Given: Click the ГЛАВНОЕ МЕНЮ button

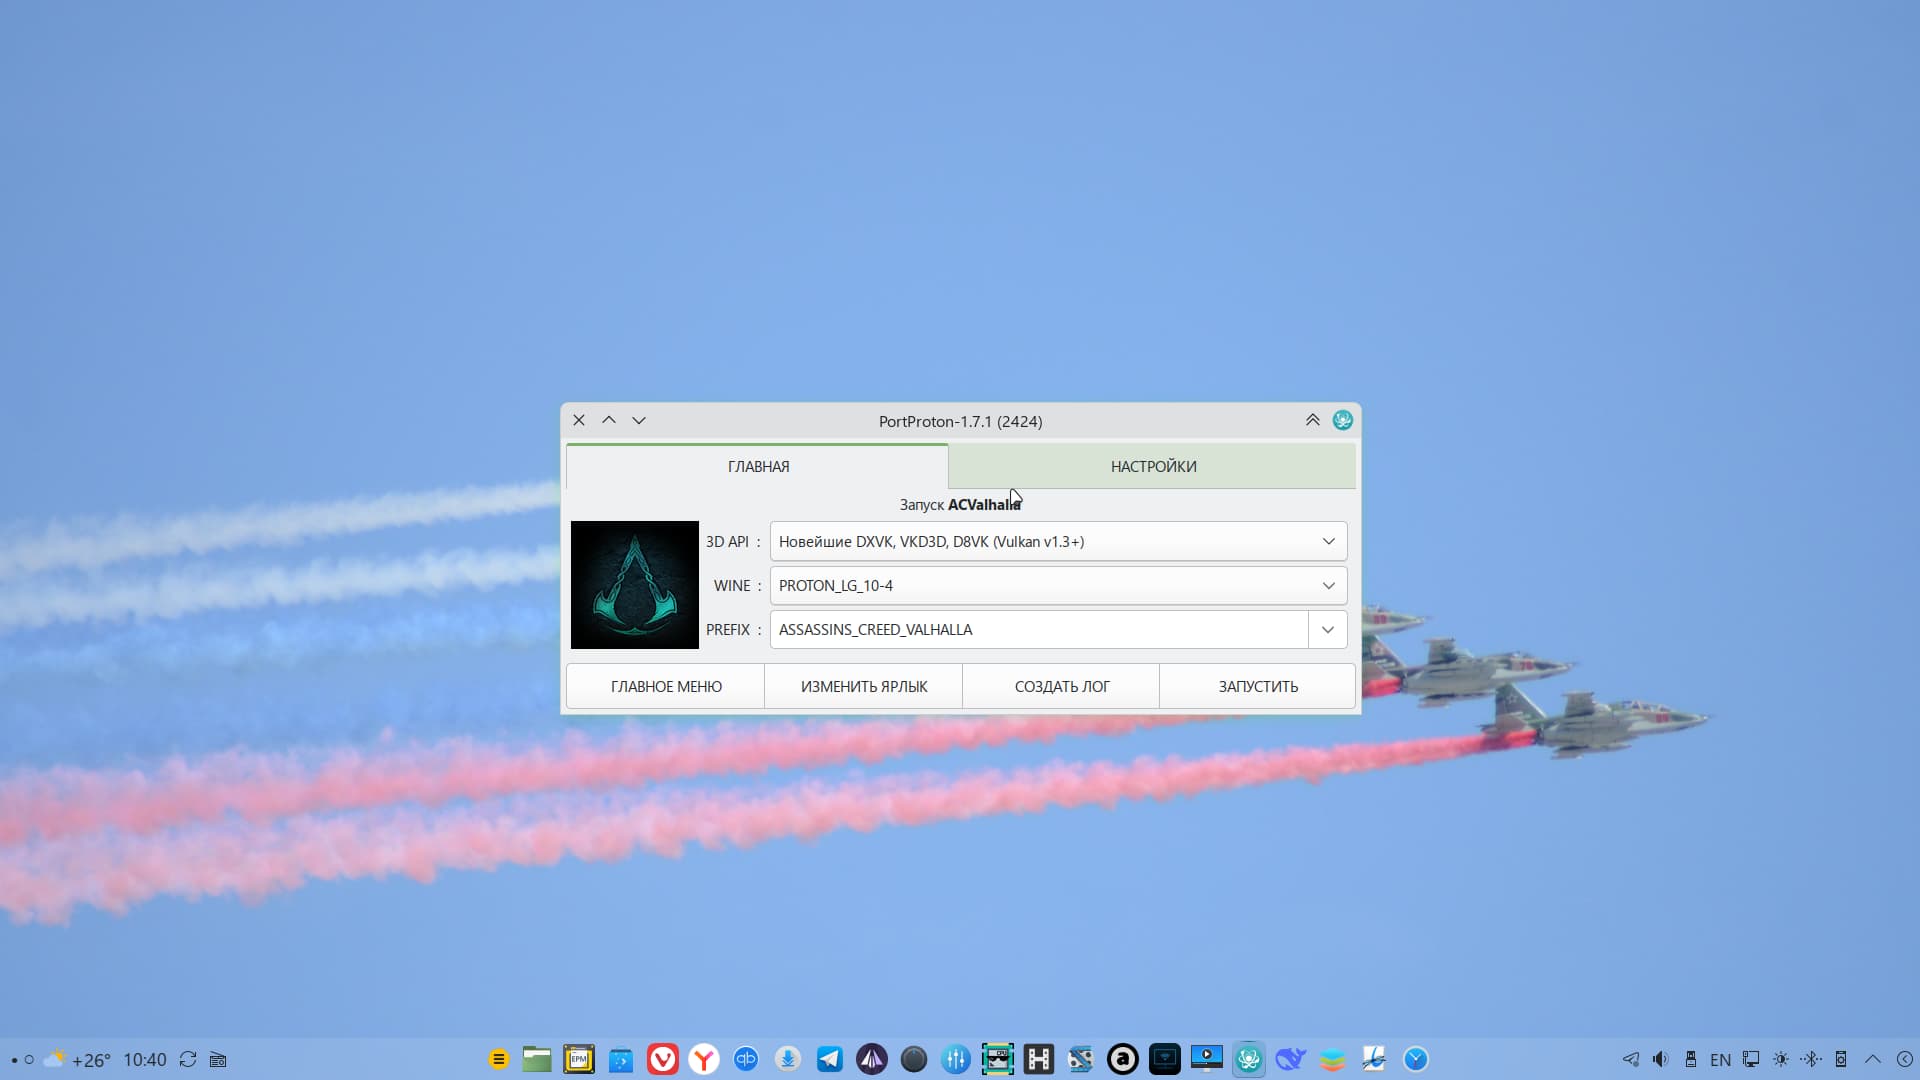Looking at the screenshot, I should click(x=666, y=686).
